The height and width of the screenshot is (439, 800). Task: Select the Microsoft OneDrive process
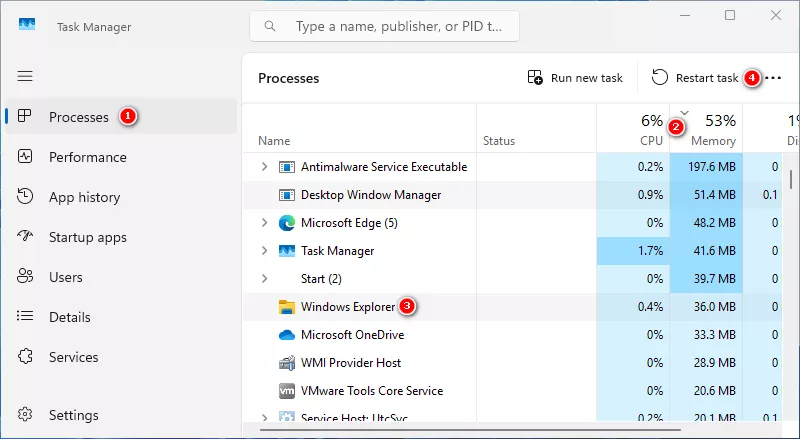point(512,335)
